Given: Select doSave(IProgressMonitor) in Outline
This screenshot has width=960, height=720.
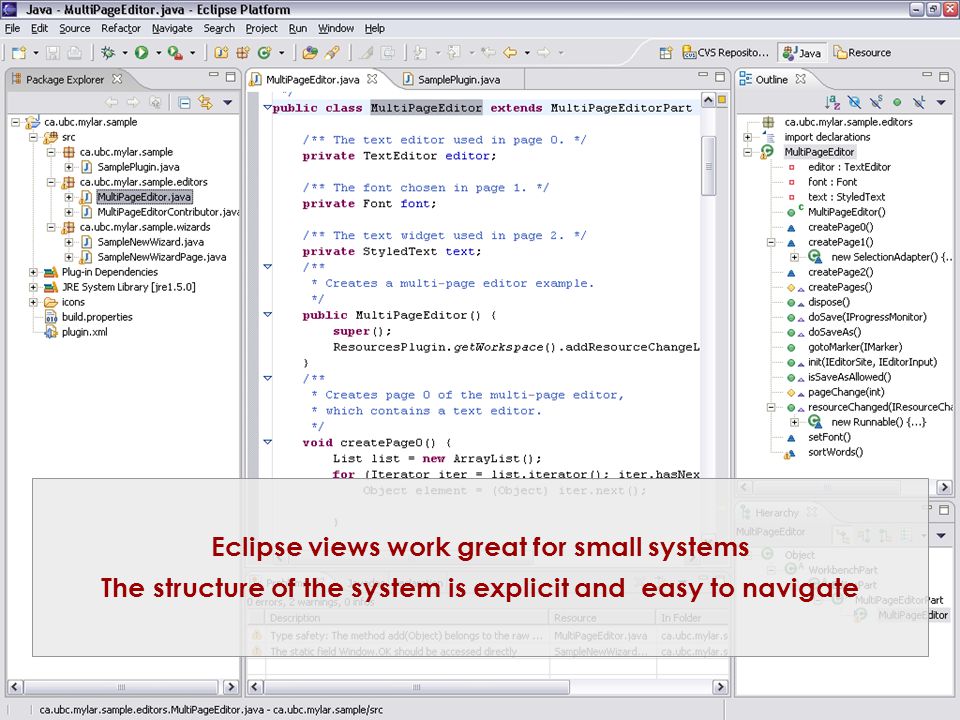Looking at the screenshot, I should point(867,317).
